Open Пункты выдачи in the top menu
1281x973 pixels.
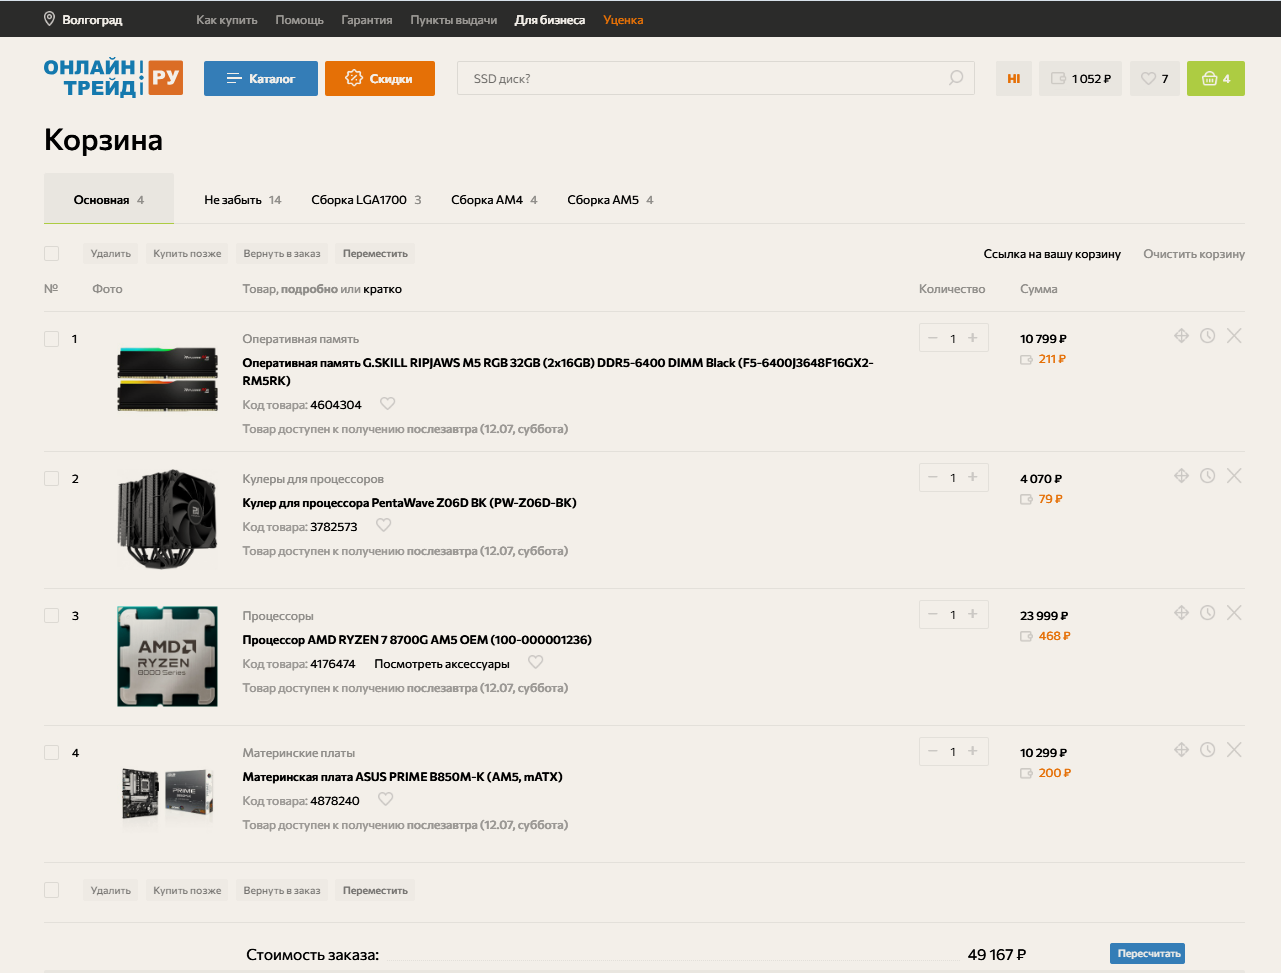coord(454,20)
